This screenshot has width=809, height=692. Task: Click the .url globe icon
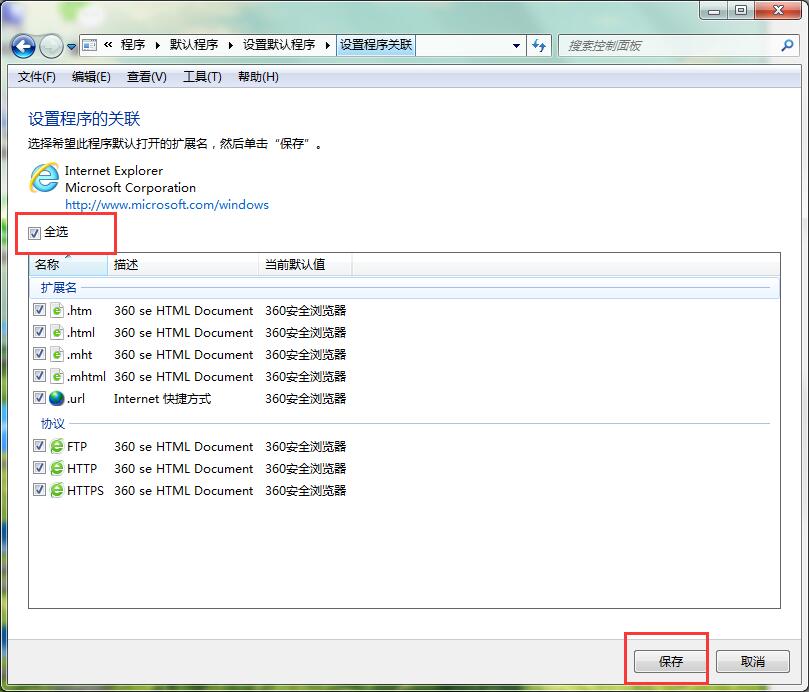click(x=57, y=398)
